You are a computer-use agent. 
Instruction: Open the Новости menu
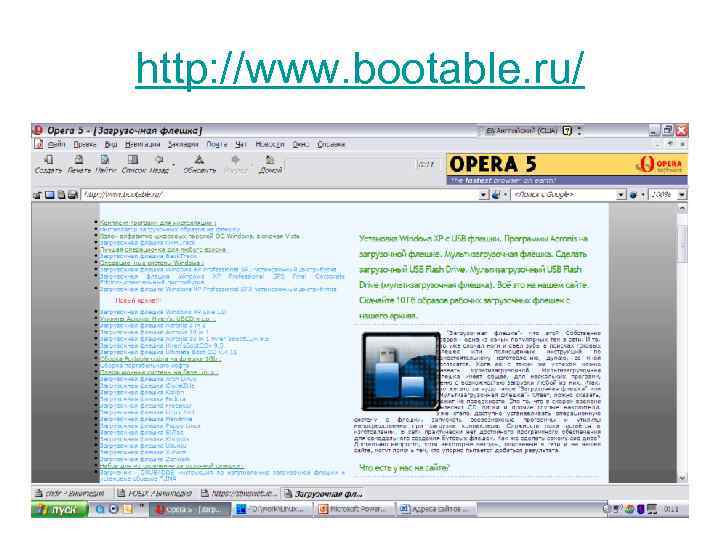click(x=270, y=144)
